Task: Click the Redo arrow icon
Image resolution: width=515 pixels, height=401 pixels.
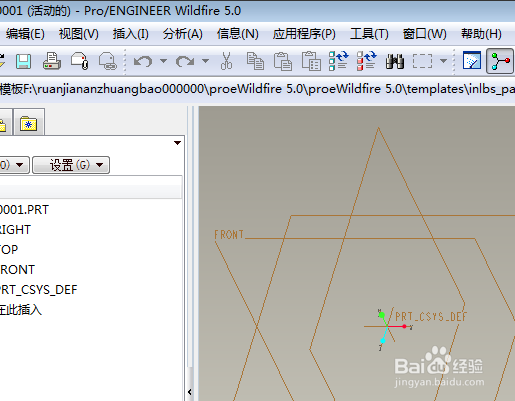Action: coord(185,61)
